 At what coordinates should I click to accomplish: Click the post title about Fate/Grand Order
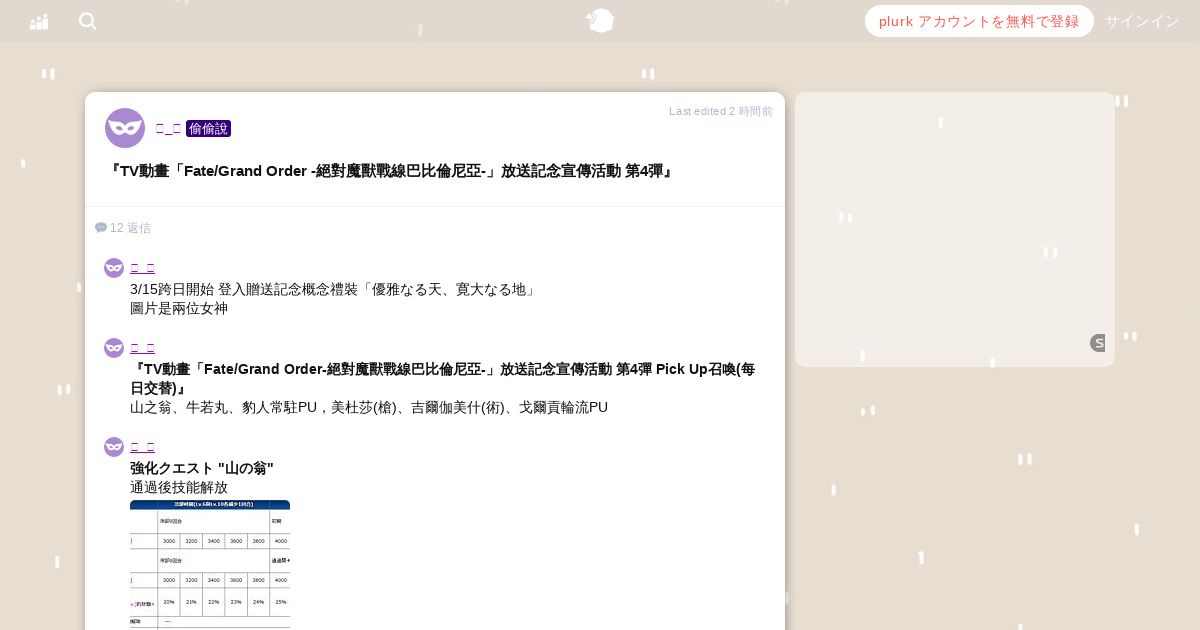(x=391, y=171)
